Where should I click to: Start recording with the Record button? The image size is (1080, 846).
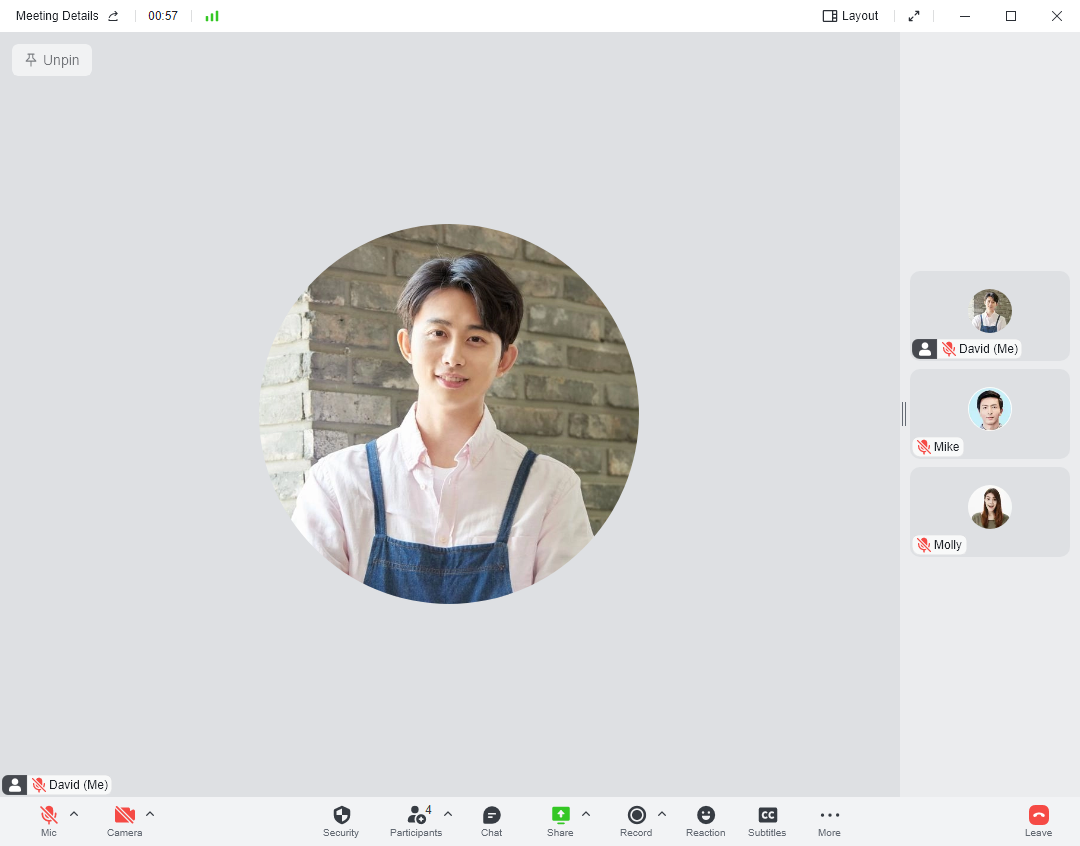pos(636,821)
